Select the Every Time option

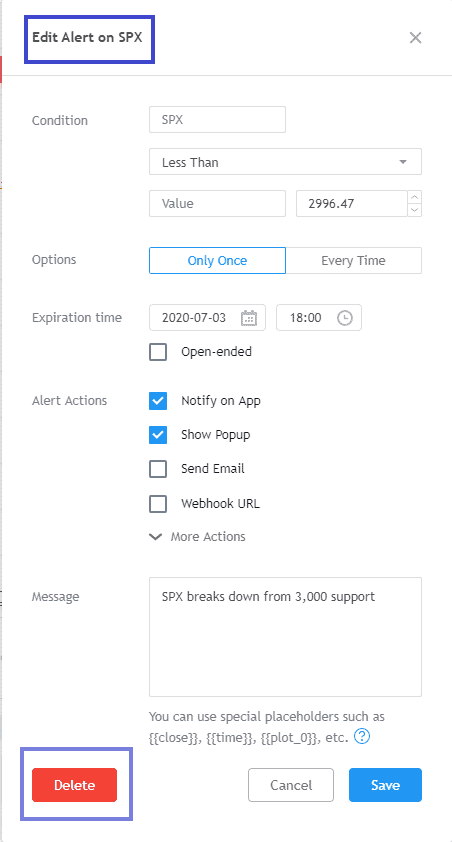[x=353, y=260]
